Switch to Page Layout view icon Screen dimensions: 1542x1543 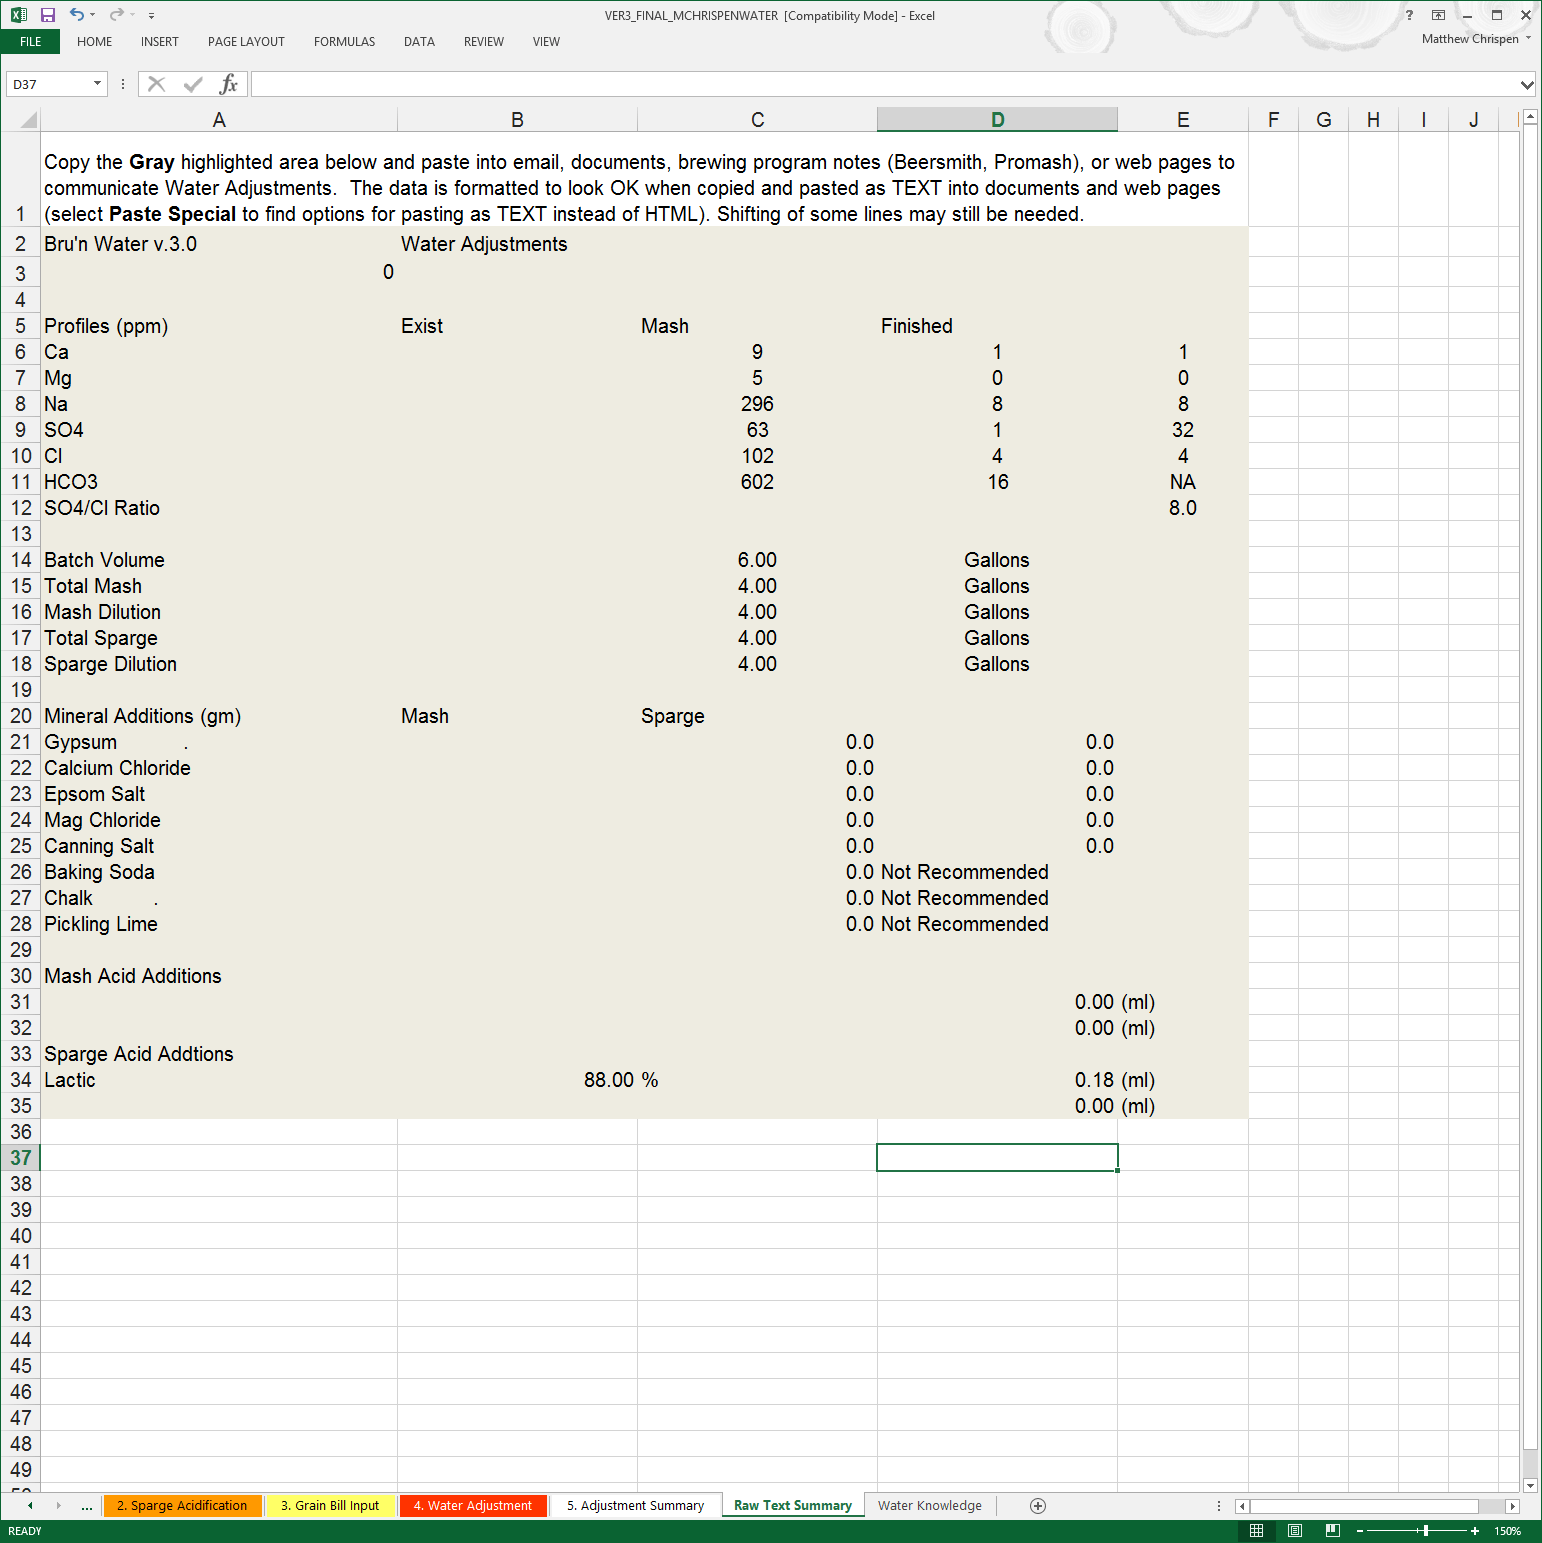[1295, 1531]
